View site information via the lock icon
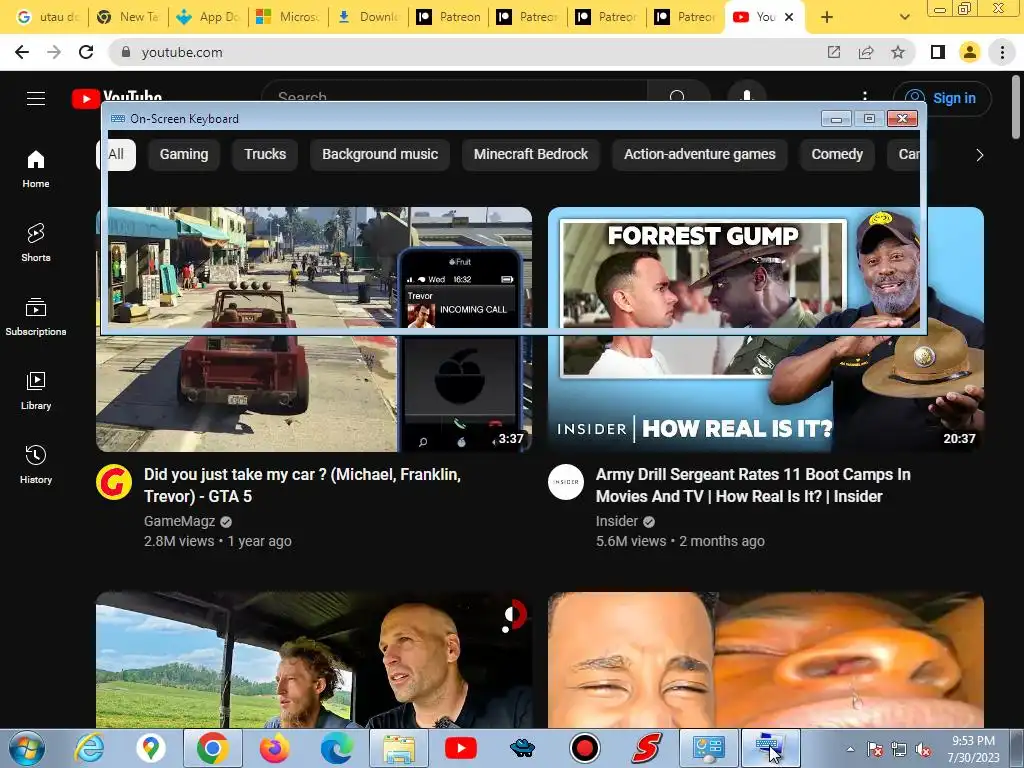This screenshot has width=1024, height=768. [126, 52]
